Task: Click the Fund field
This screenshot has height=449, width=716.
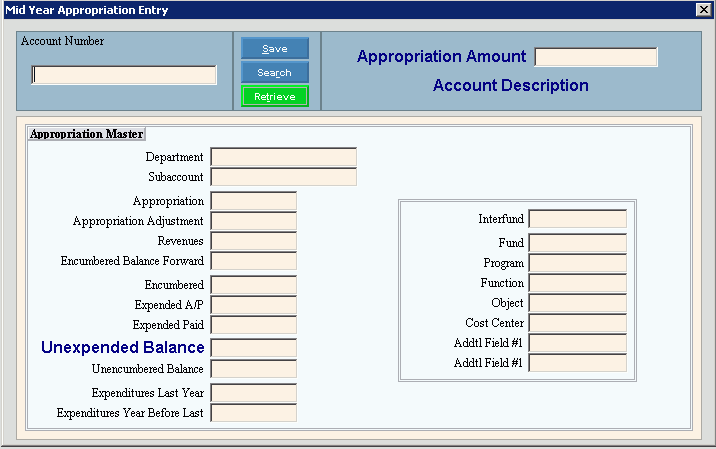Action: (578, 243)
